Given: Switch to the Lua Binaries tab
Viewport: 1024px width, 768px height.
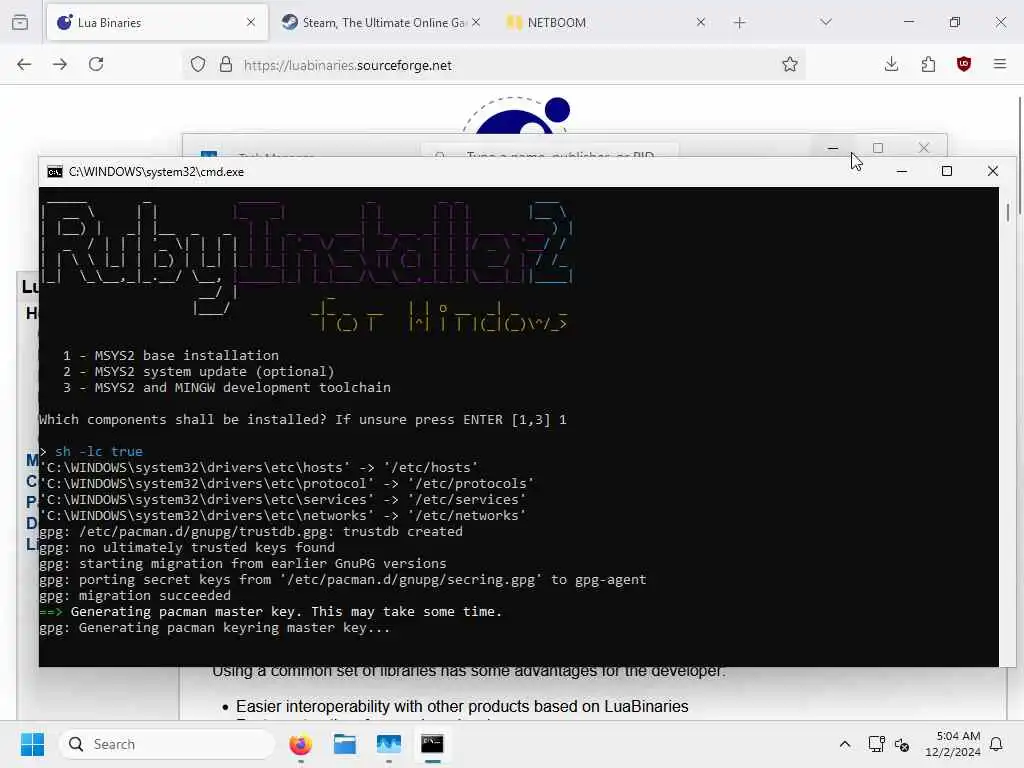Looking at the screenshot, I should (x=157, y=23).
